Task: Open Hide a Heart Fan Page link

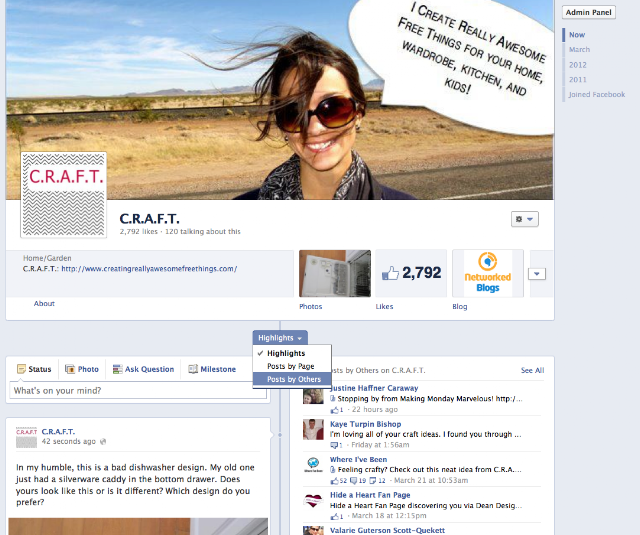Action: pyautogui.click(x=370, y=495)
